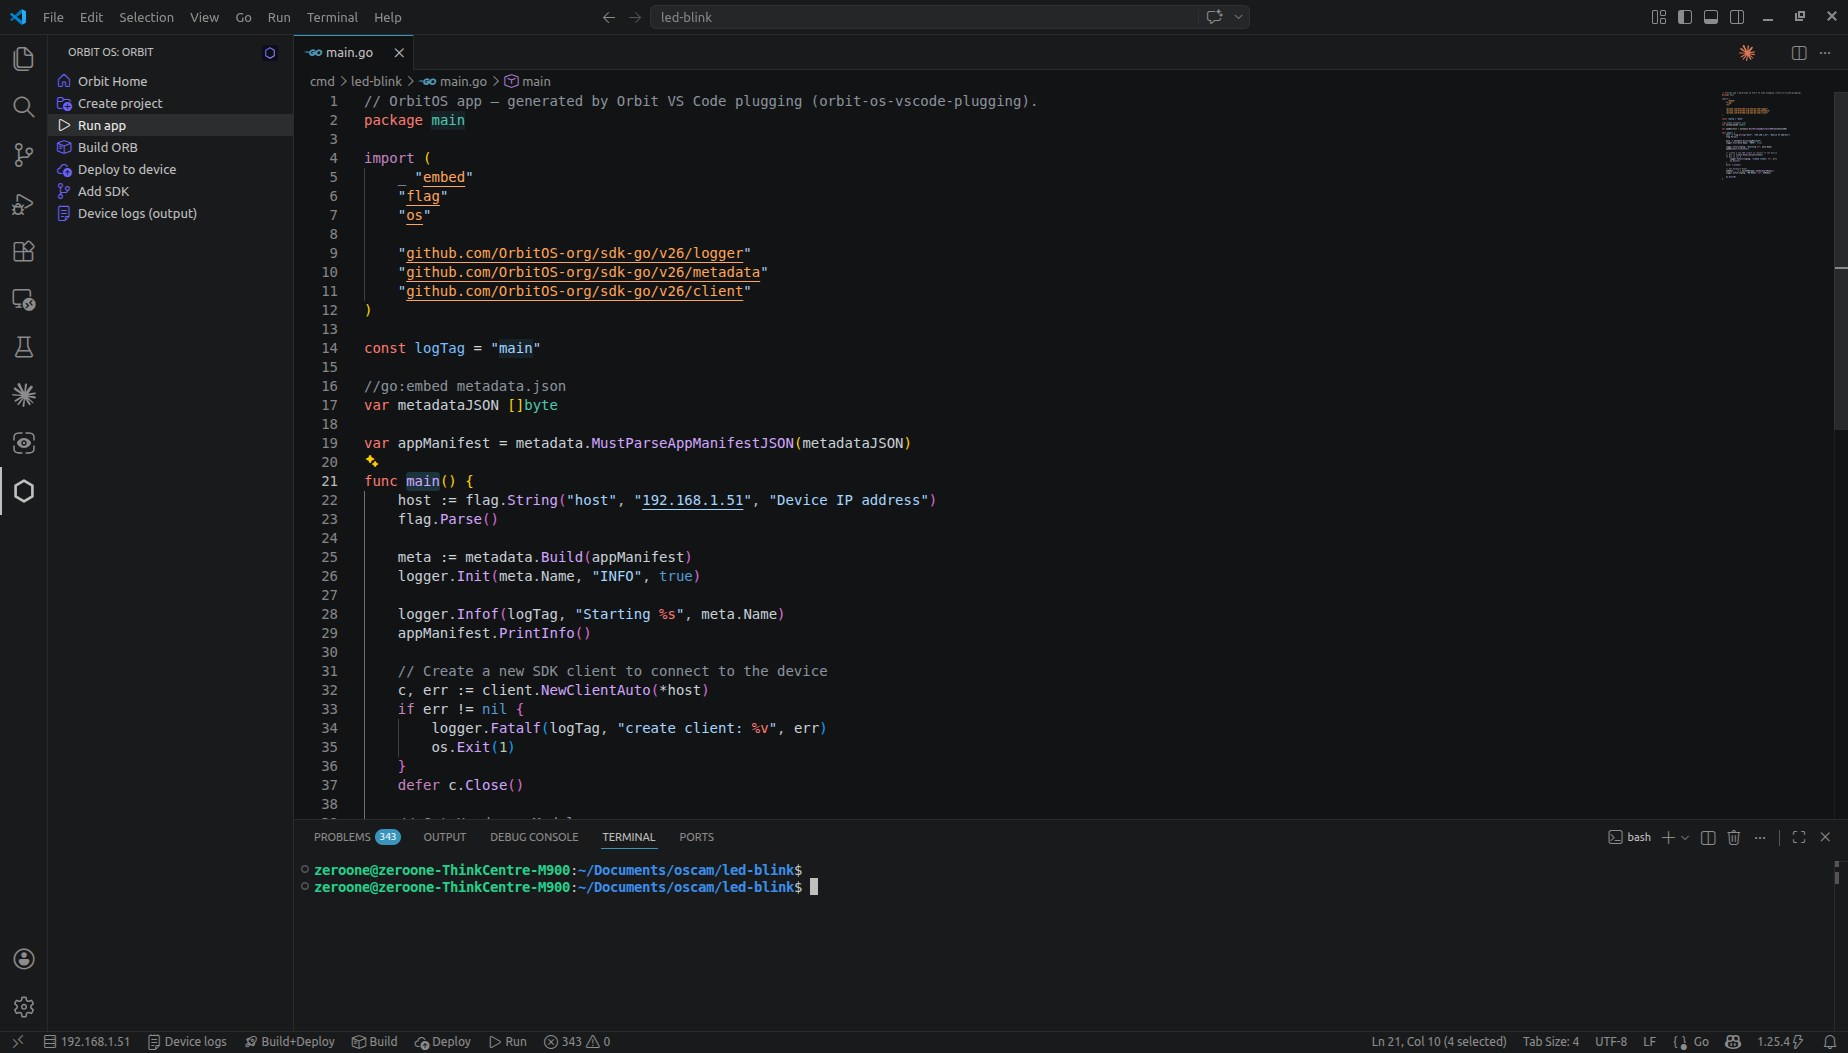Open the Selection menu

point(146,17)
